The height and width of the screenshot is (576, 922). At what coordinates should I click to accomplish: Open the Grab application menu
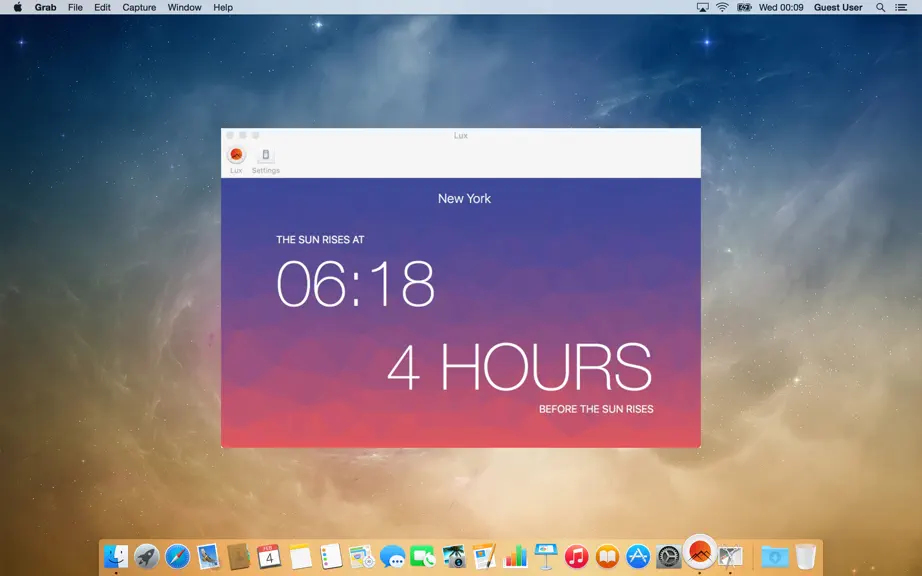pyautogui.click(x=45, y=7)
